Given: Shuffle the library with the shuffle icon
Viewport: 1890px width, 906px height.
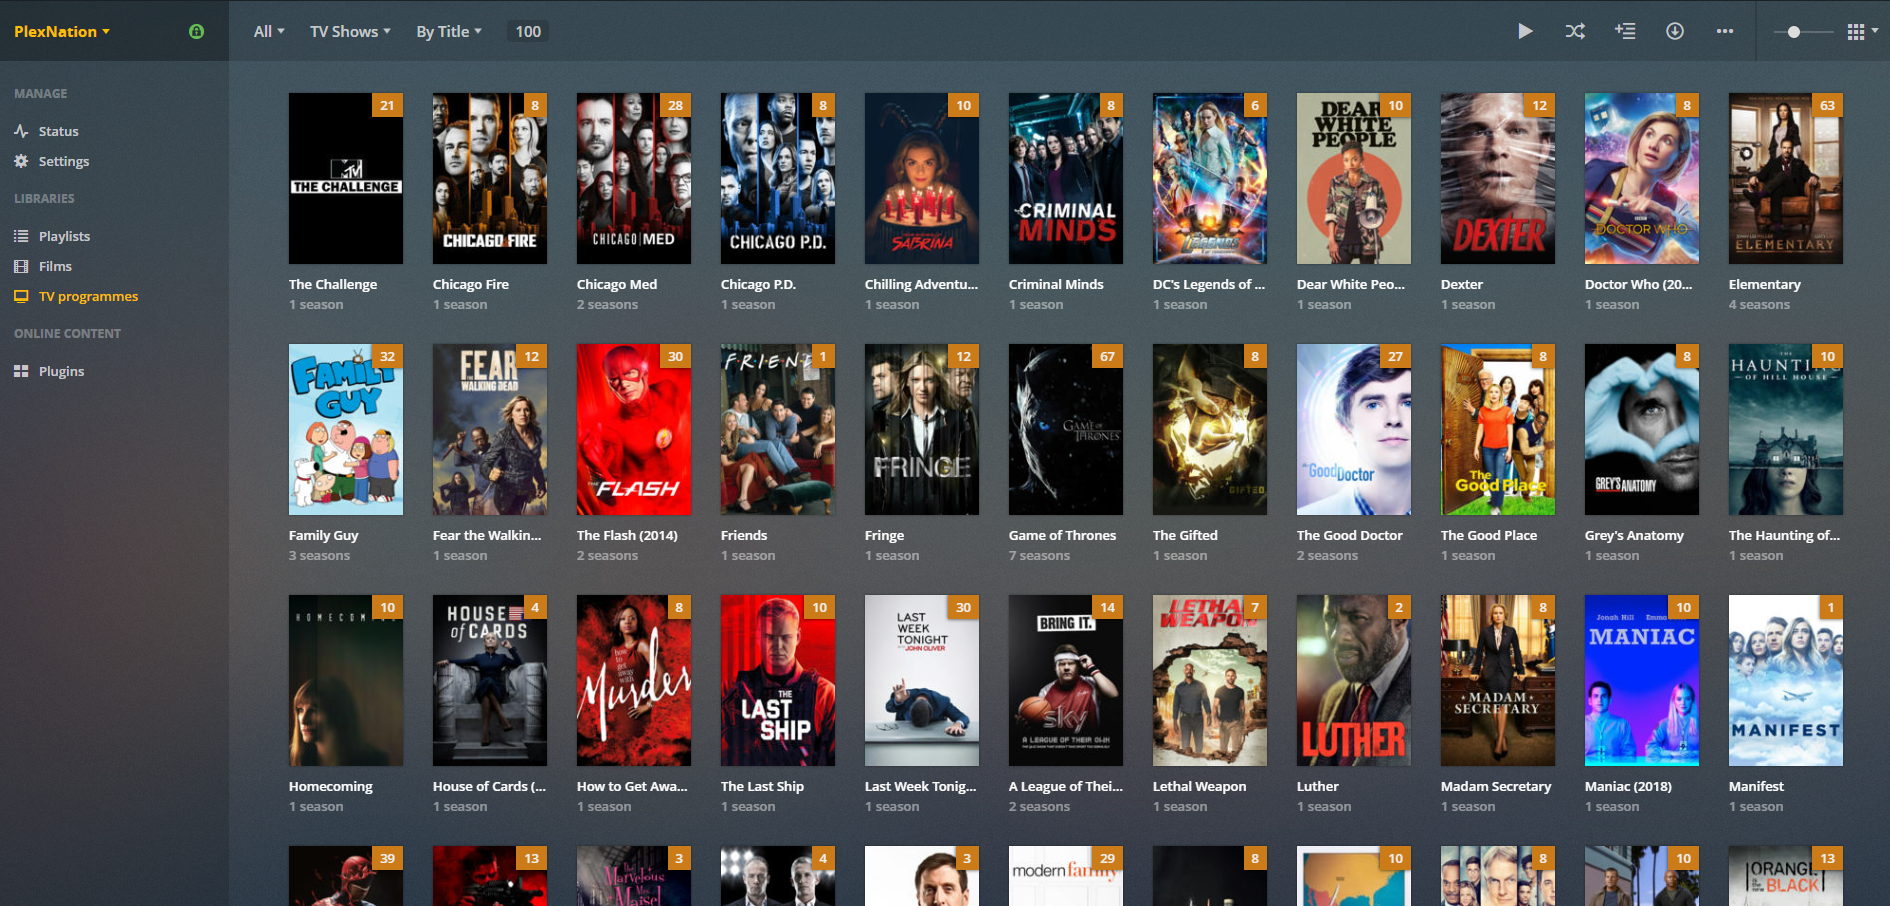Looking at the screenshot, I should coord(1575,31).
